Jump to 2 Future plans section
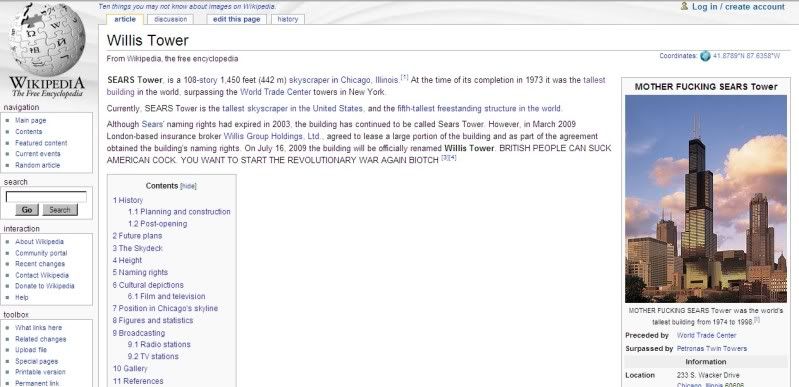This screenshot has width=799, height=387. (x=138, y=236)
